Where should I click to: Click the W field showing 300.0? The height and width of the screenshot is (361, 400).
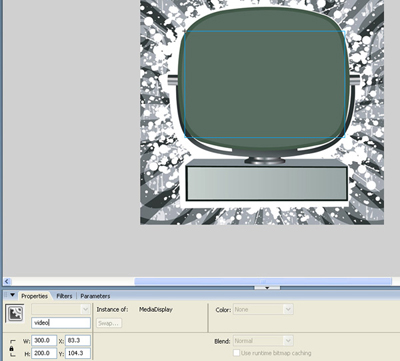44,341
